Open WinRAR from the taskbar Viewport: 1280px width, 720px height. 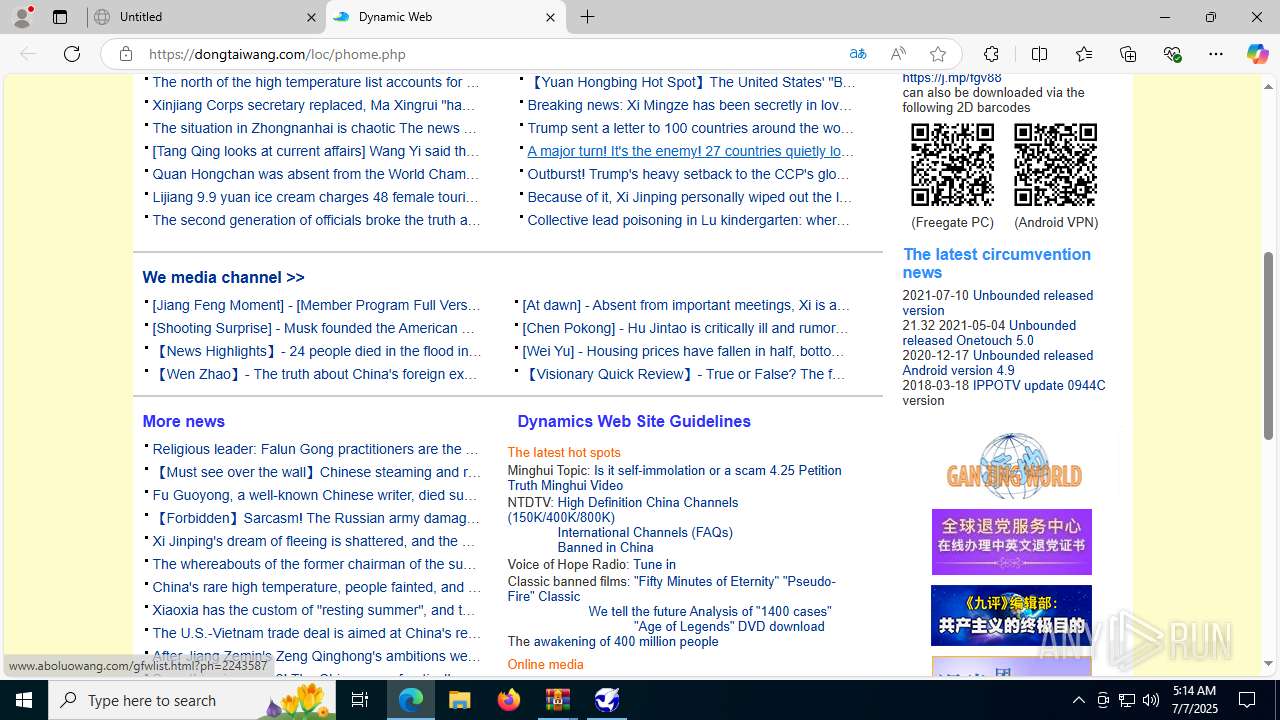(x=558, y=700)
